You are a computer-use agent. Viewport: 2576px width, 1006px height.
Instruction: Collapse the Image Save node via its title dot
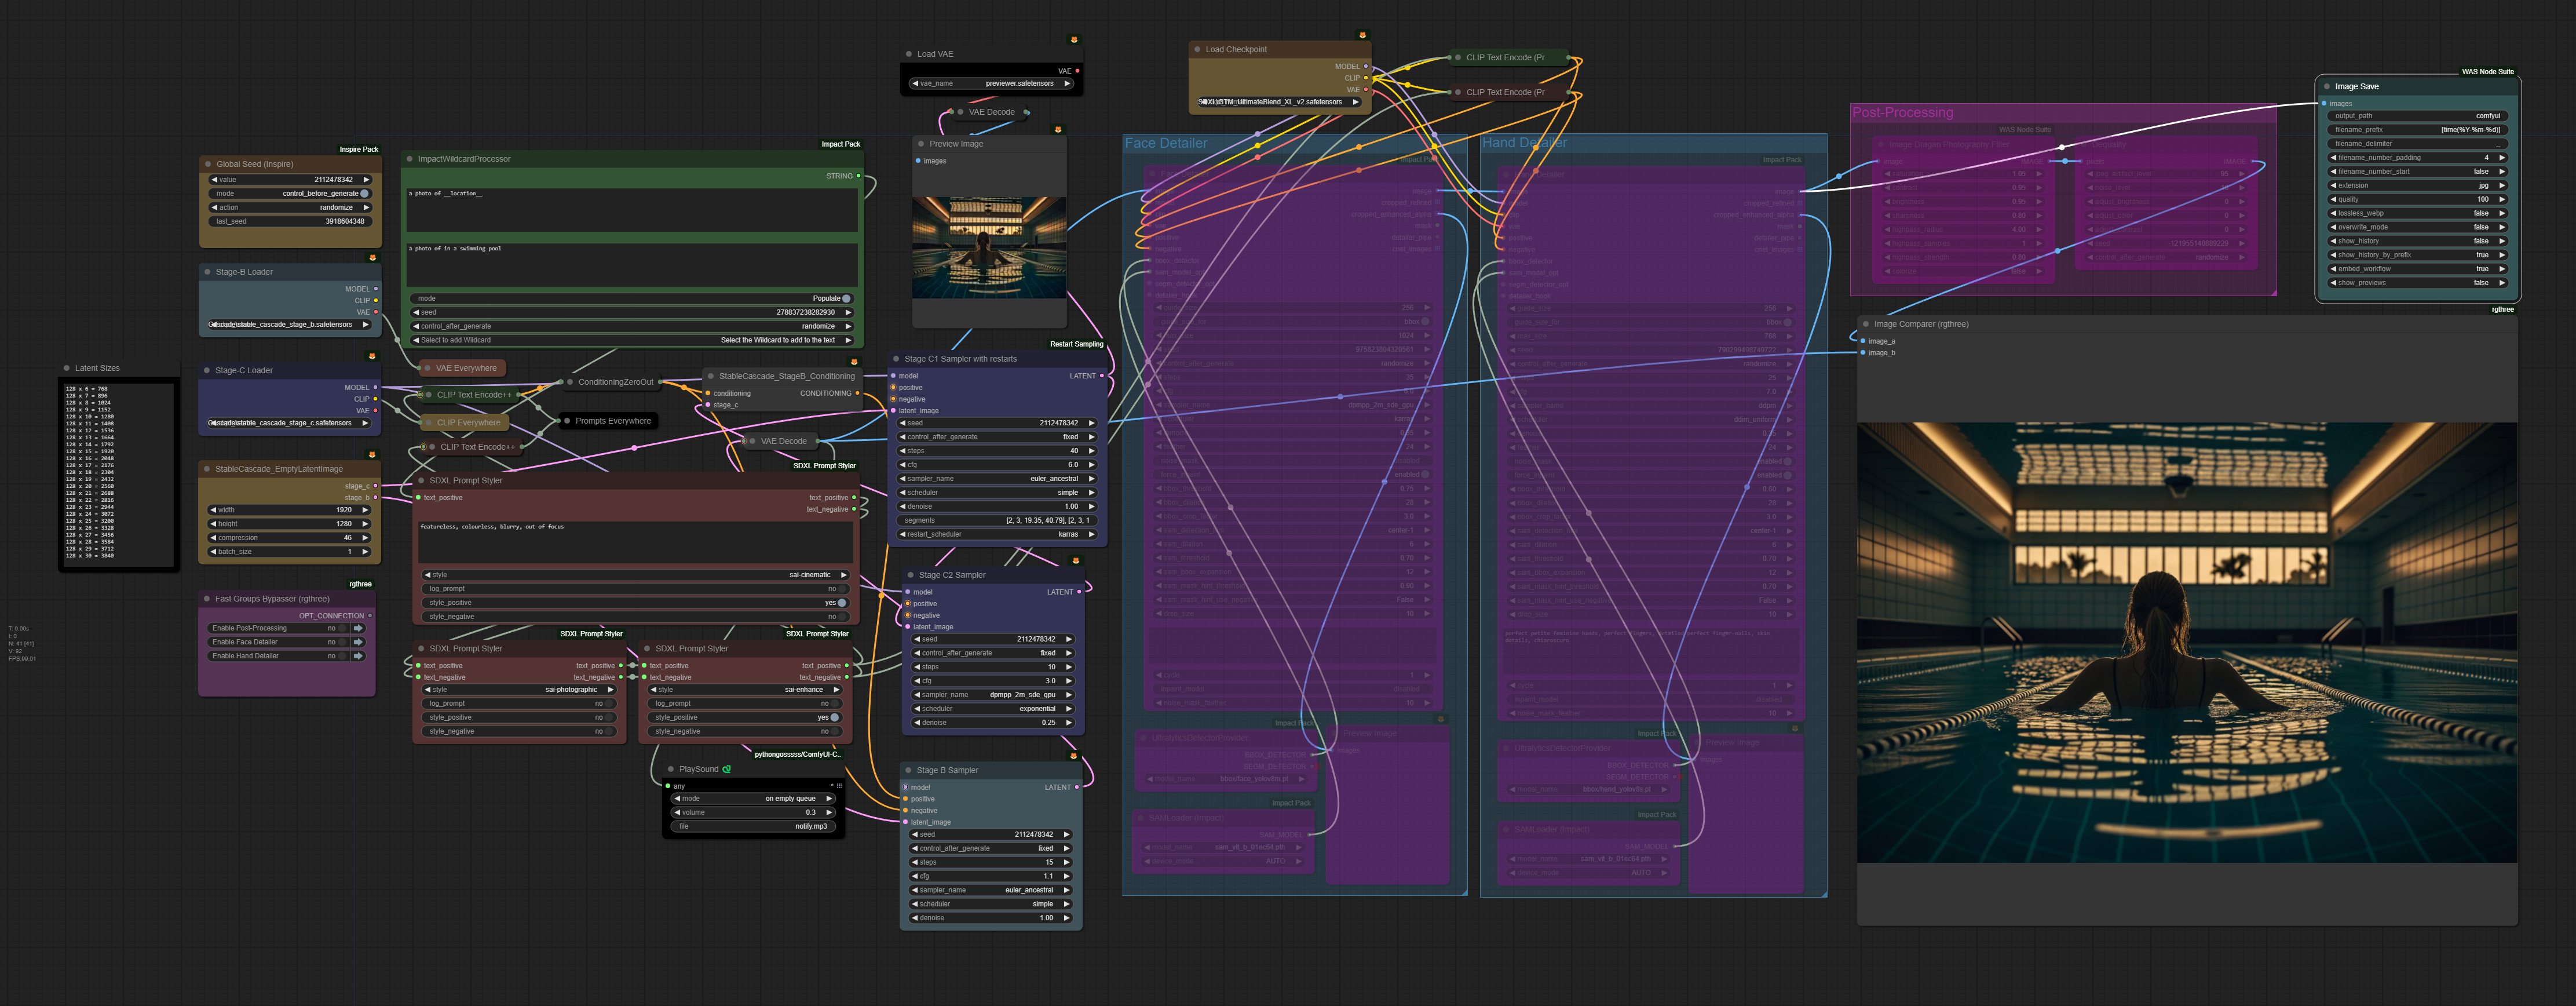pos(2327,87)
